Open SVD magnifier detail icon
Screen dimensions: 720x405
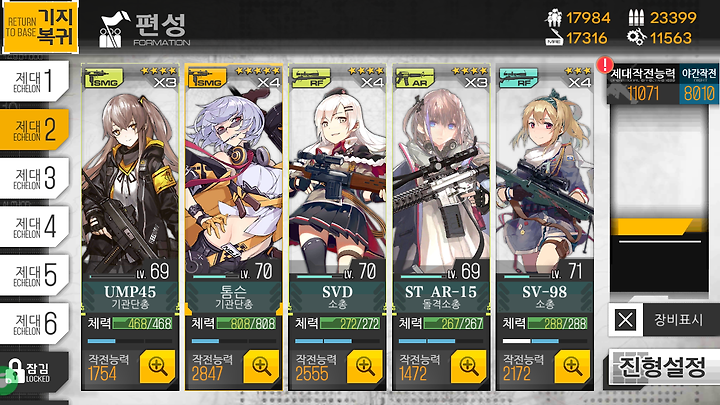pos(365,366)
